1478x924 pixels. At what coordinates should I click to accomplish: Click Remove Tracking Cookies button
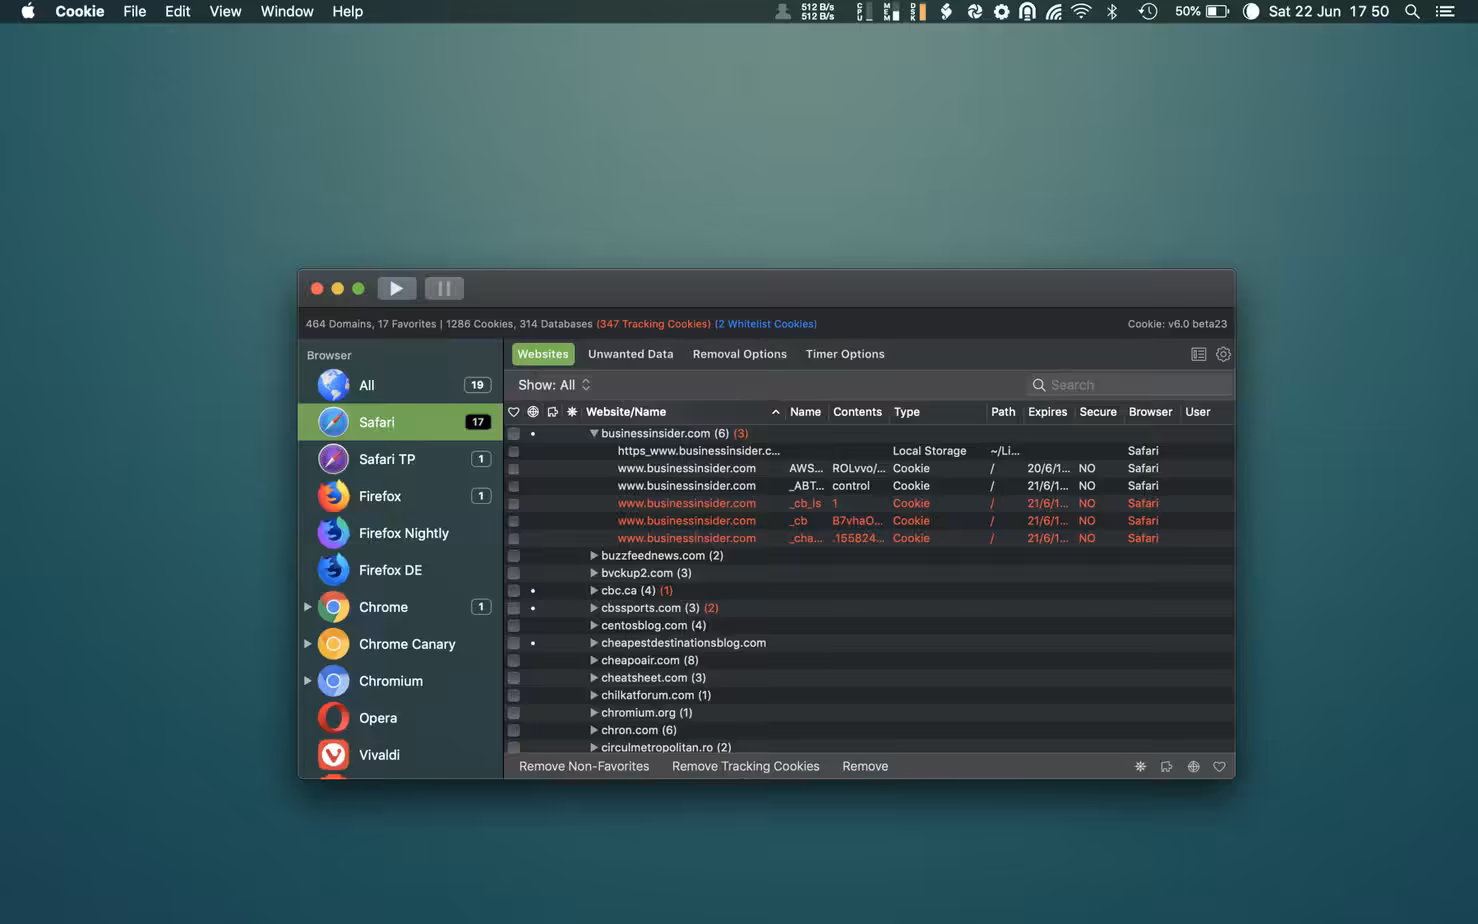pyautogui.click(x=746, y=767)
